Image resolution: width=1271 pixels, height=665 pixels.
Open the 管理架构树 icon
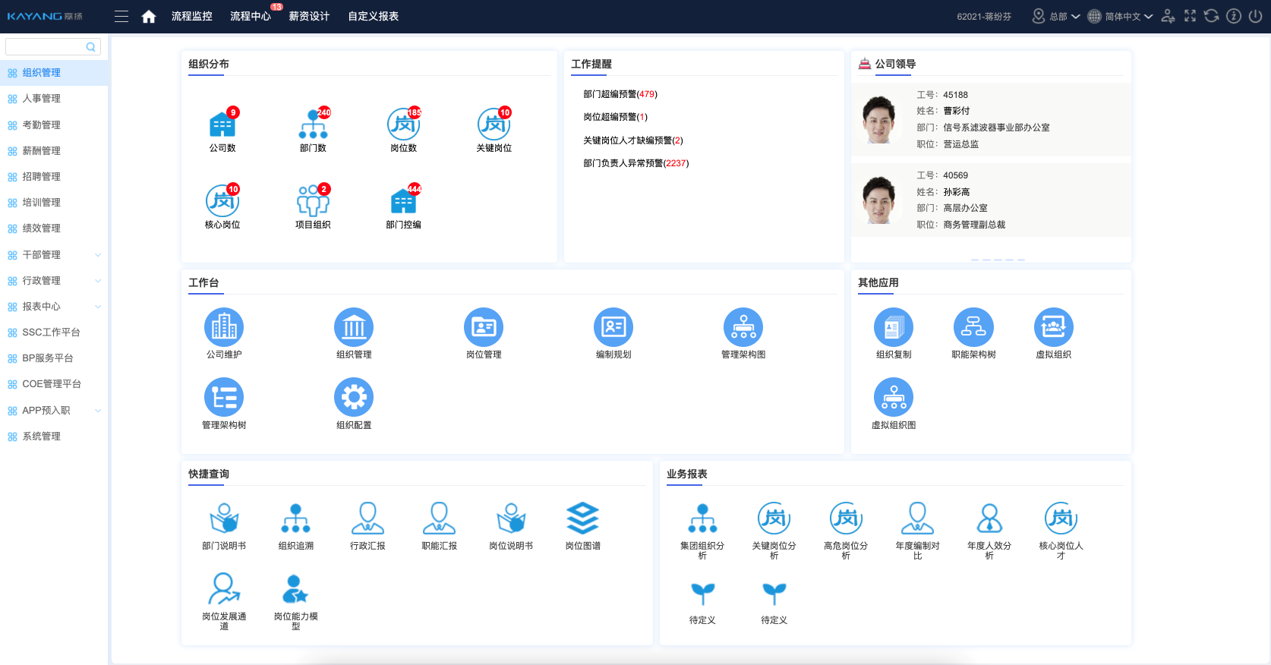(224, 397)
